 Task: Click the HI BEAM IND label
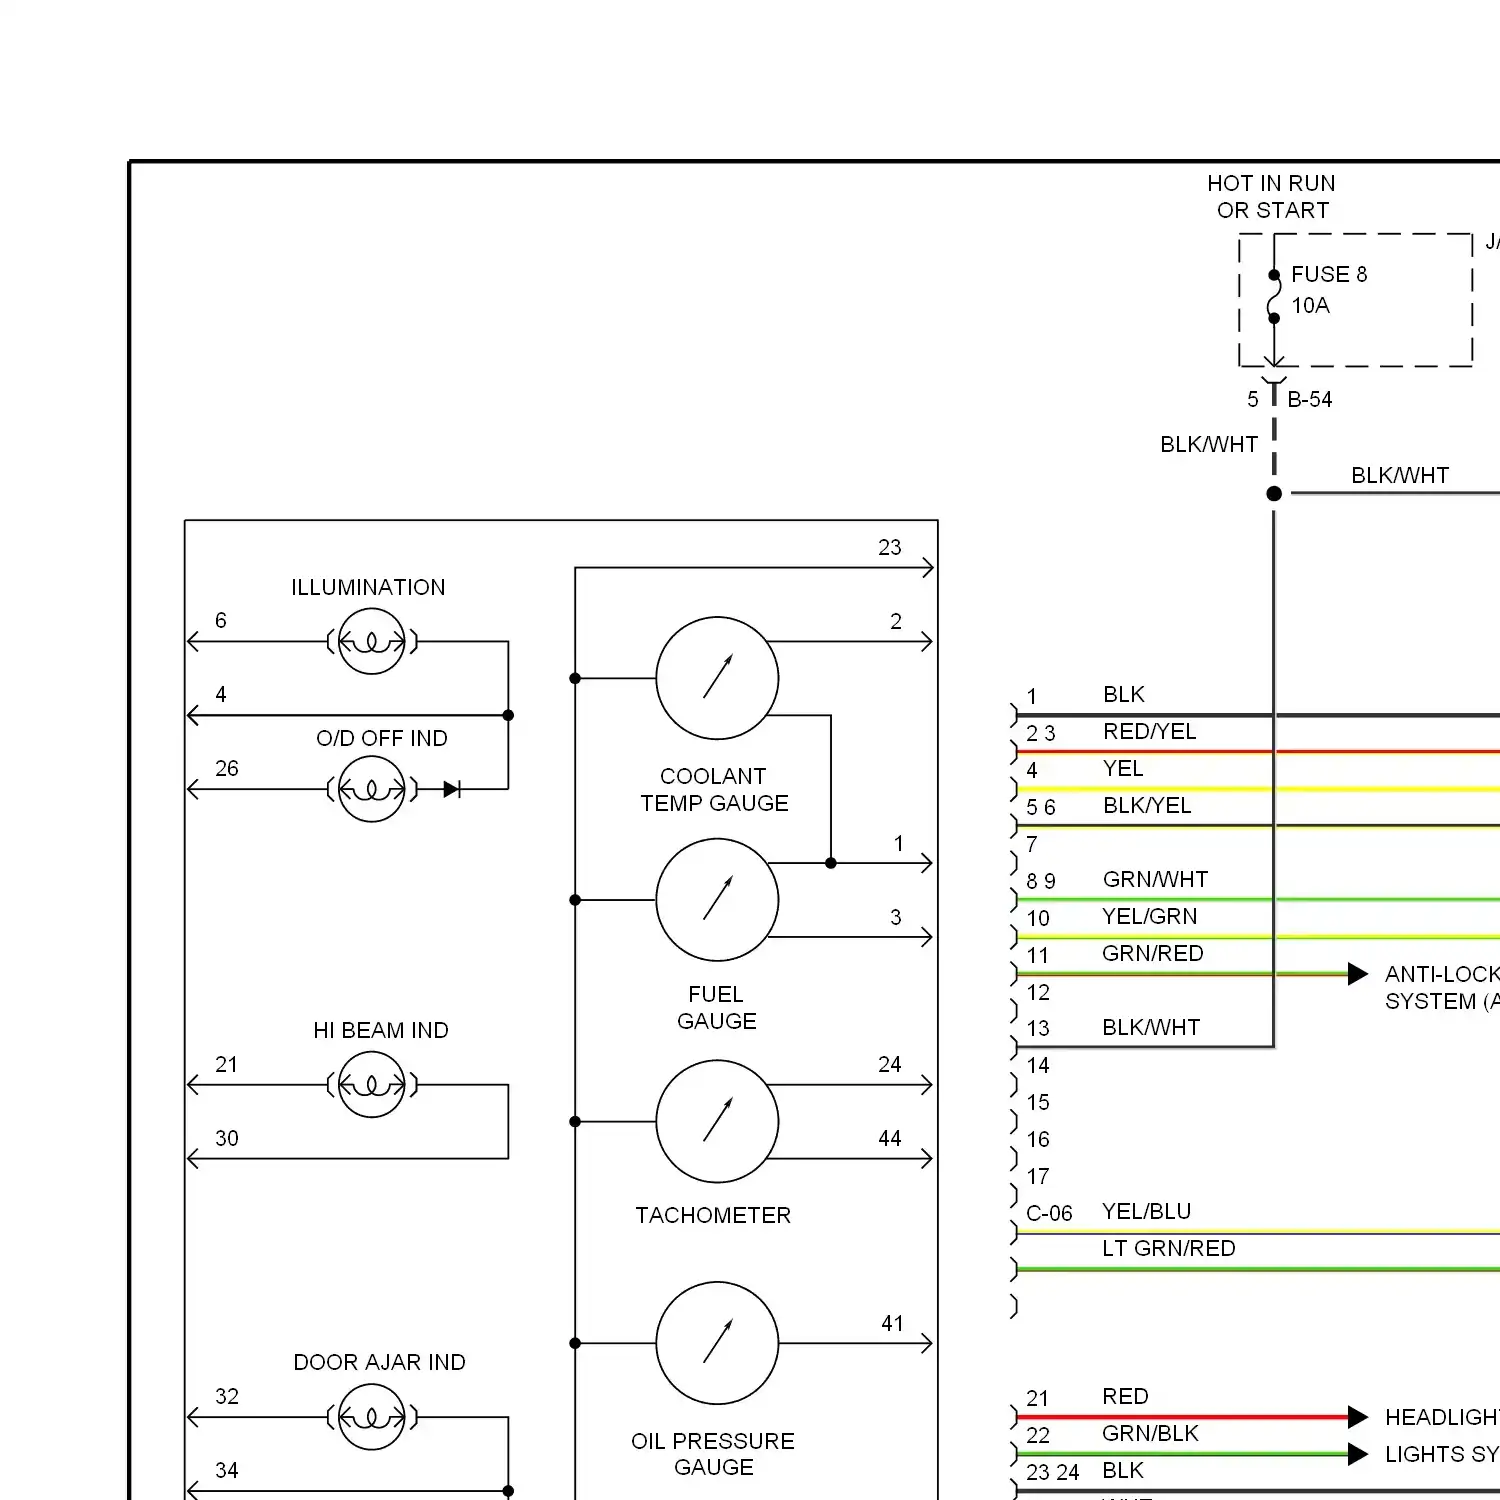(381, 1030)
